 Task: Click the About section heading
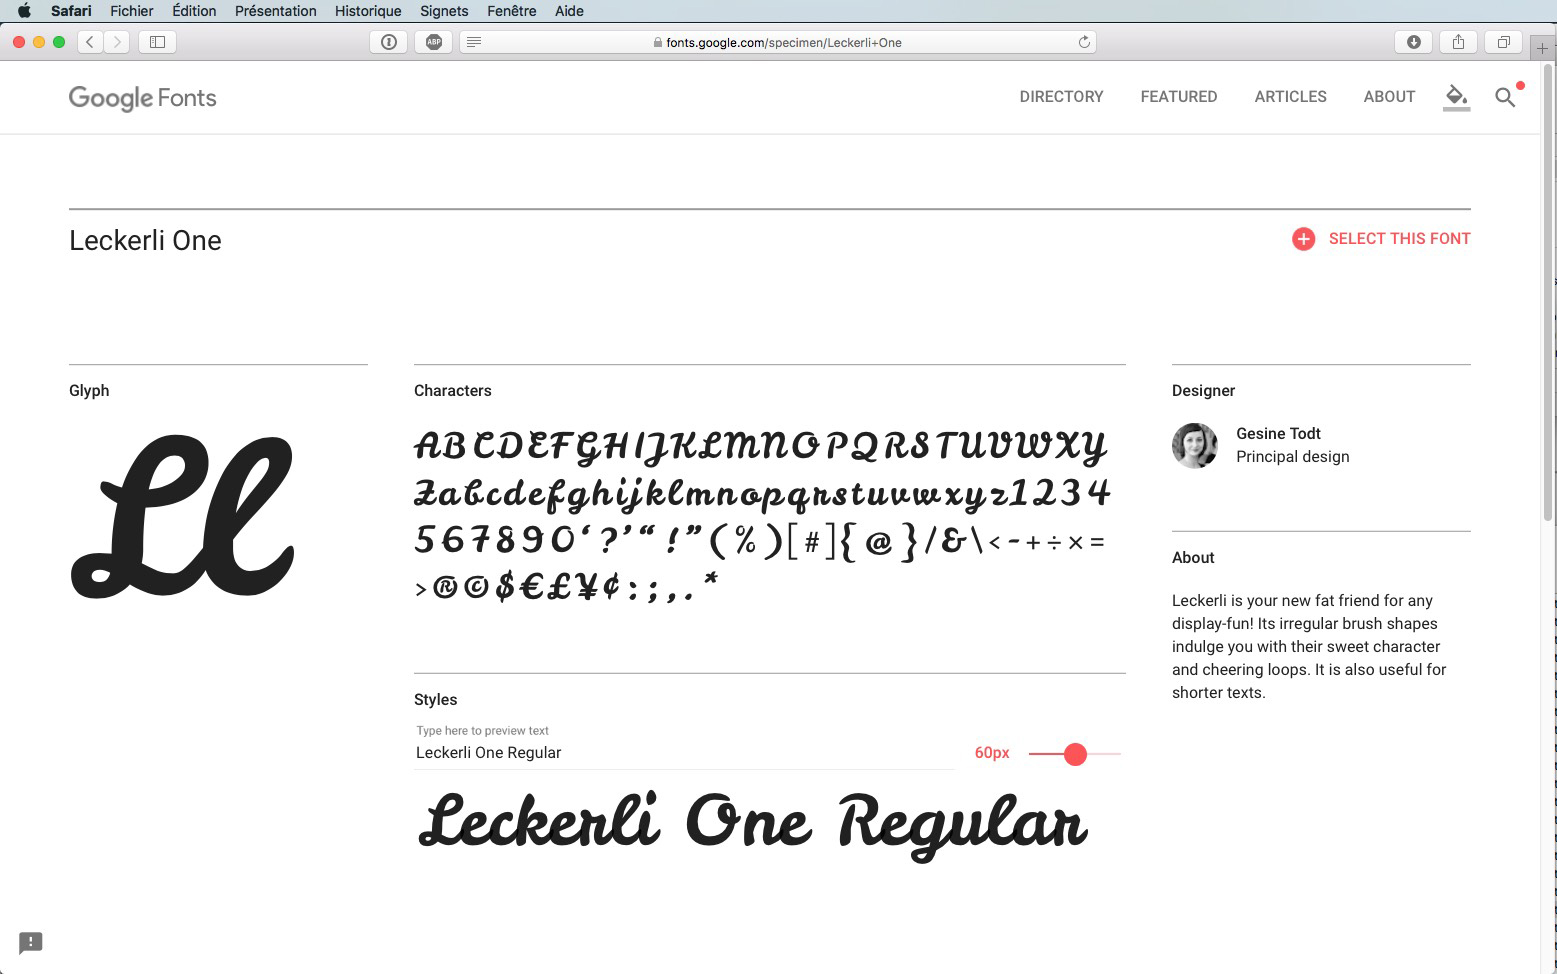1193,558
